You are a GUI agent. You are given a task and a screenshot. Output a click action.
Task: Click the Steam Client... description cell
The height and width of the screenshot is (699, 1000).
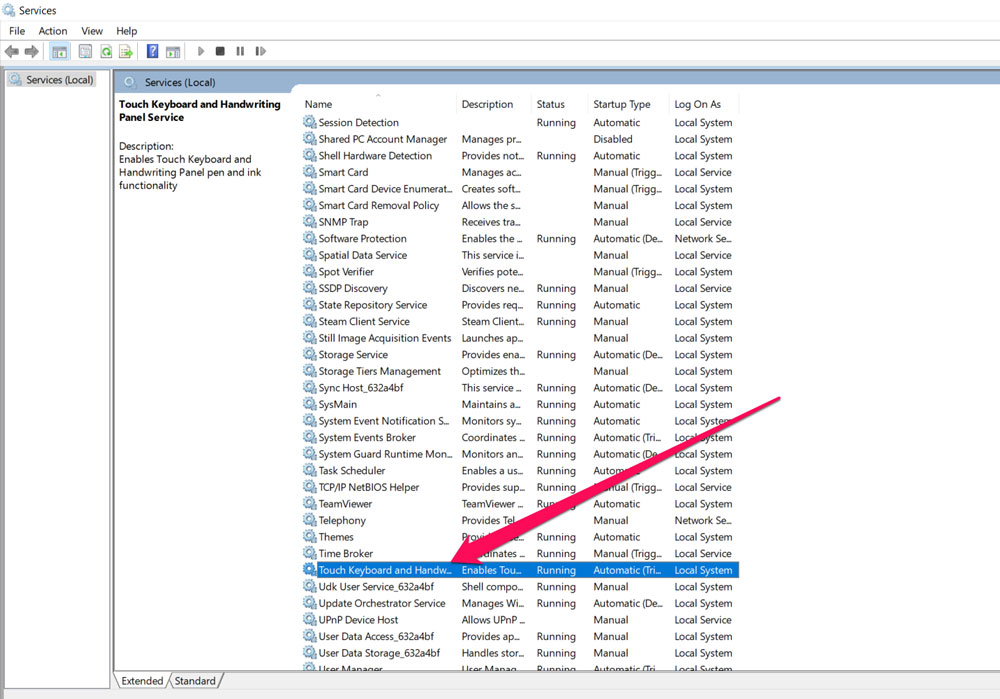pos(492,321)
